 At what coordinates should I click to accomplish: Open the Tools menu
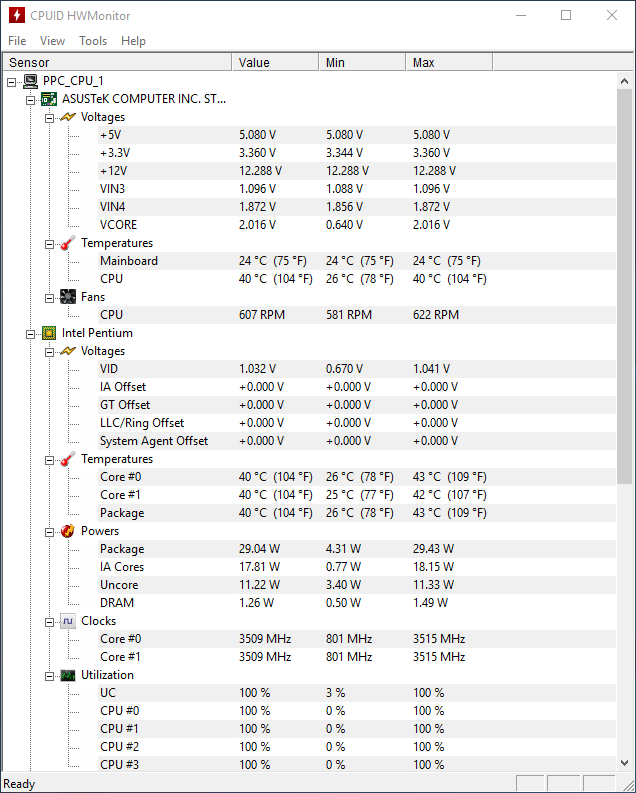point(93,41)
